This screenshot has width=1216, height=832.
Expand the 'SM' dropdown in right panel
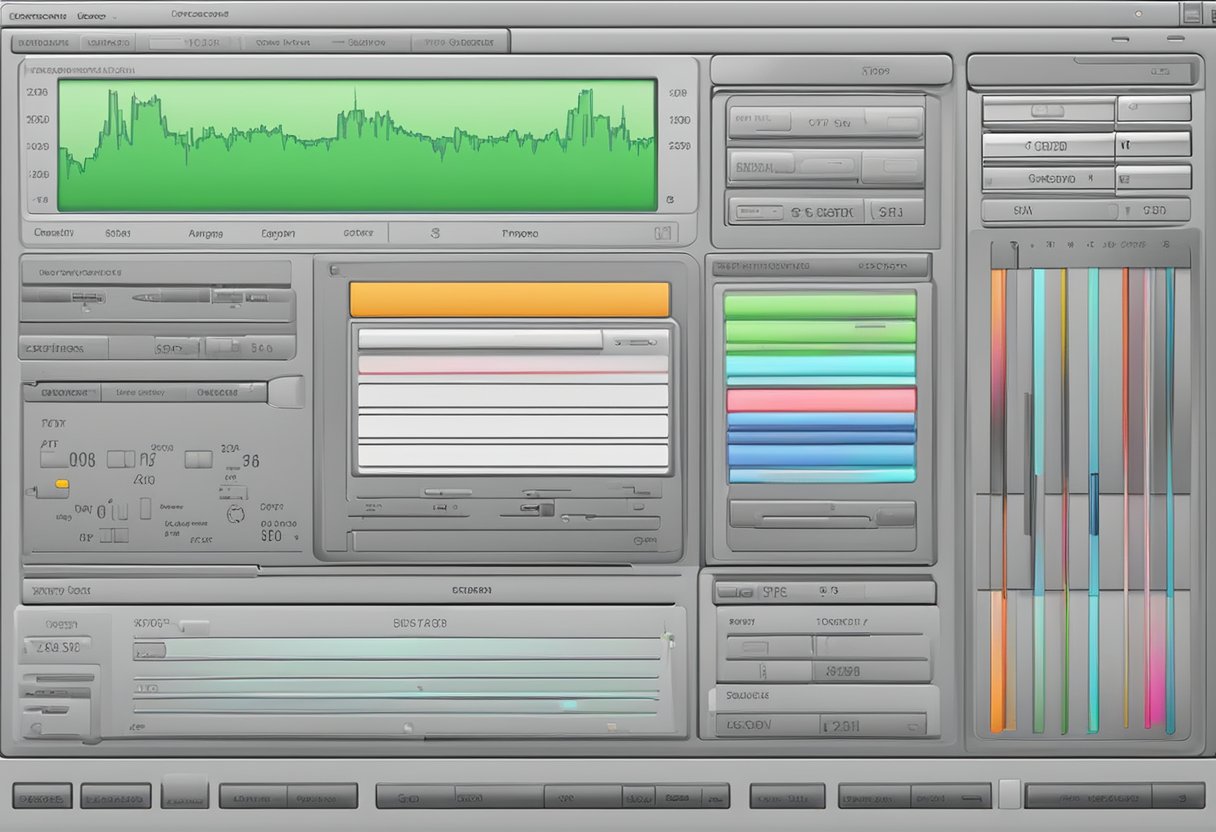[x=1050, y=211]
